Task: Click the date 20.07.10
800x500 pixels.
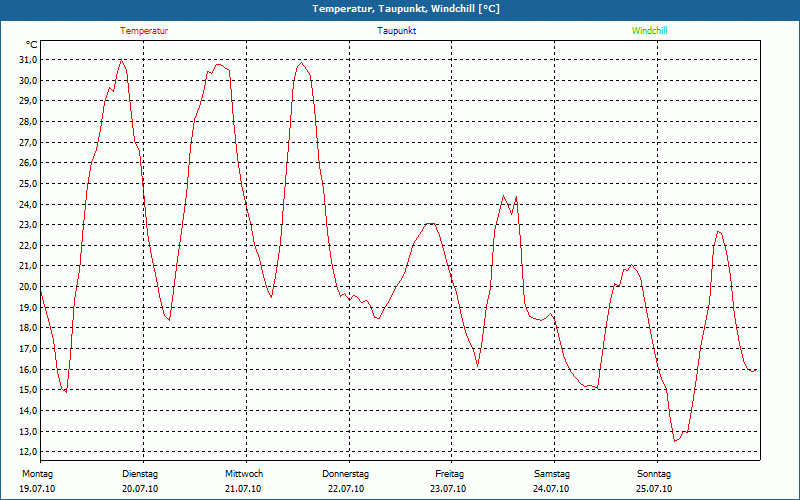Action: coord(140,489)
